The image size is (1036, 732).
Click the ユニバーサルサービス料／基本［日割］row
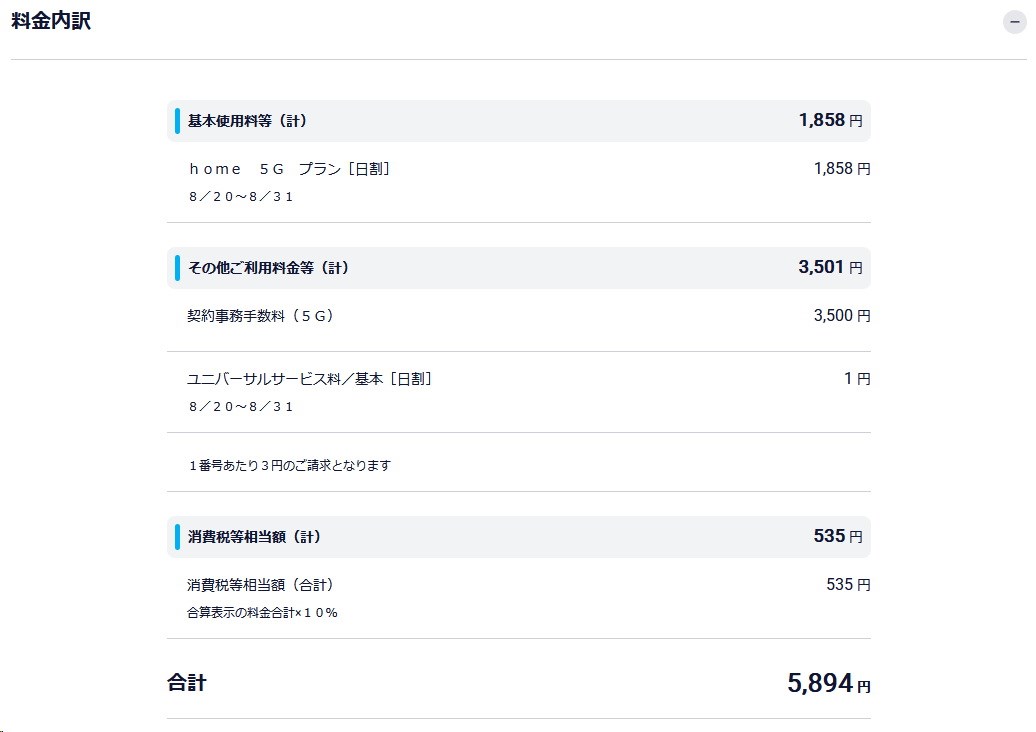(310, 378)
